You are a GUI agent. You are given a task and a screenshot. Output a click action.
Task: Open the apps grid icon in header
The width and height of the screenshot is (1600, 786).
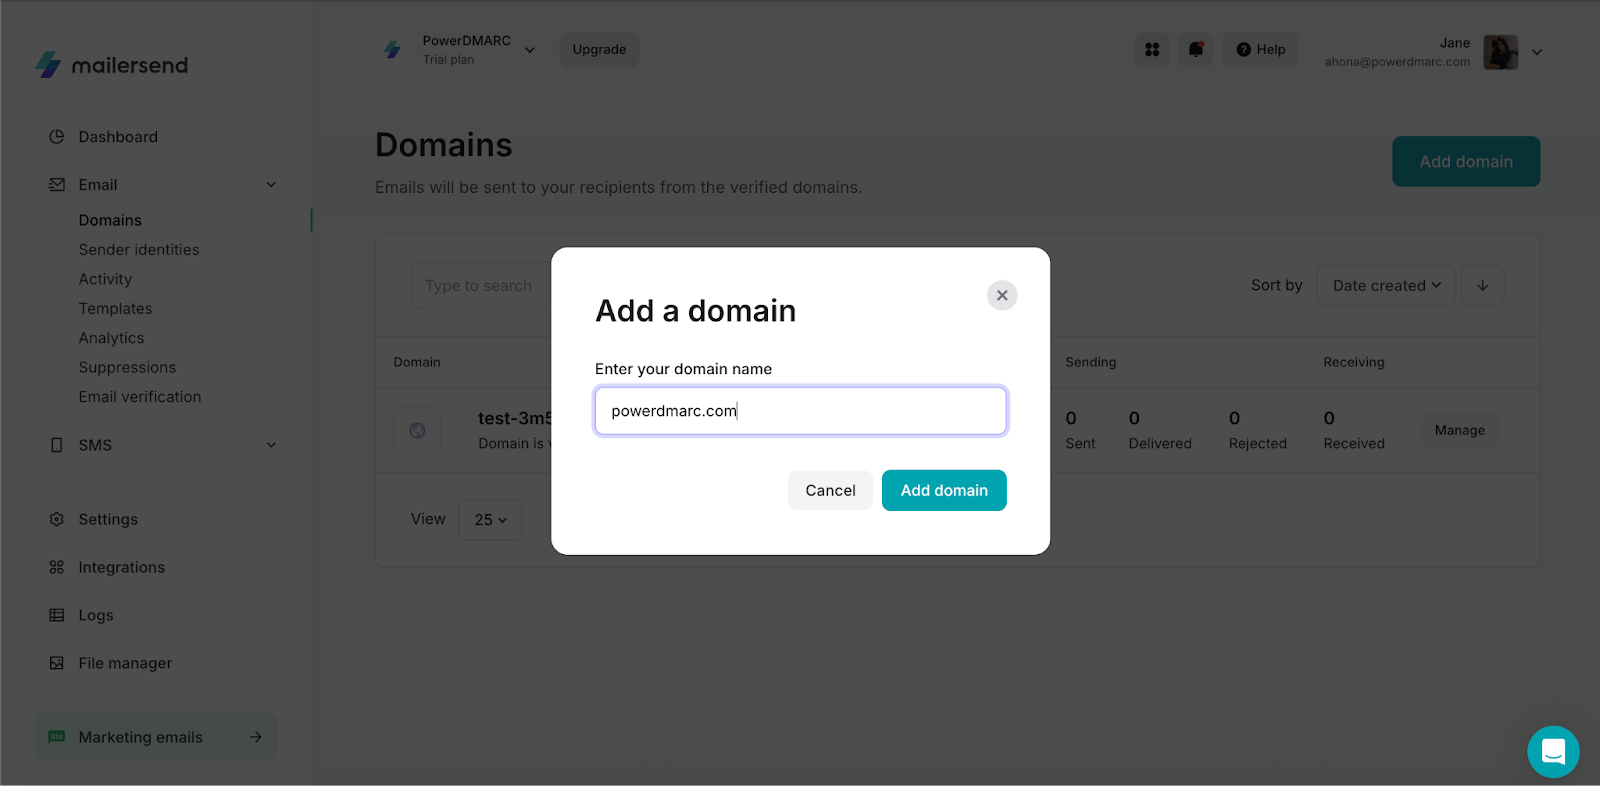tap(1152, 49)
